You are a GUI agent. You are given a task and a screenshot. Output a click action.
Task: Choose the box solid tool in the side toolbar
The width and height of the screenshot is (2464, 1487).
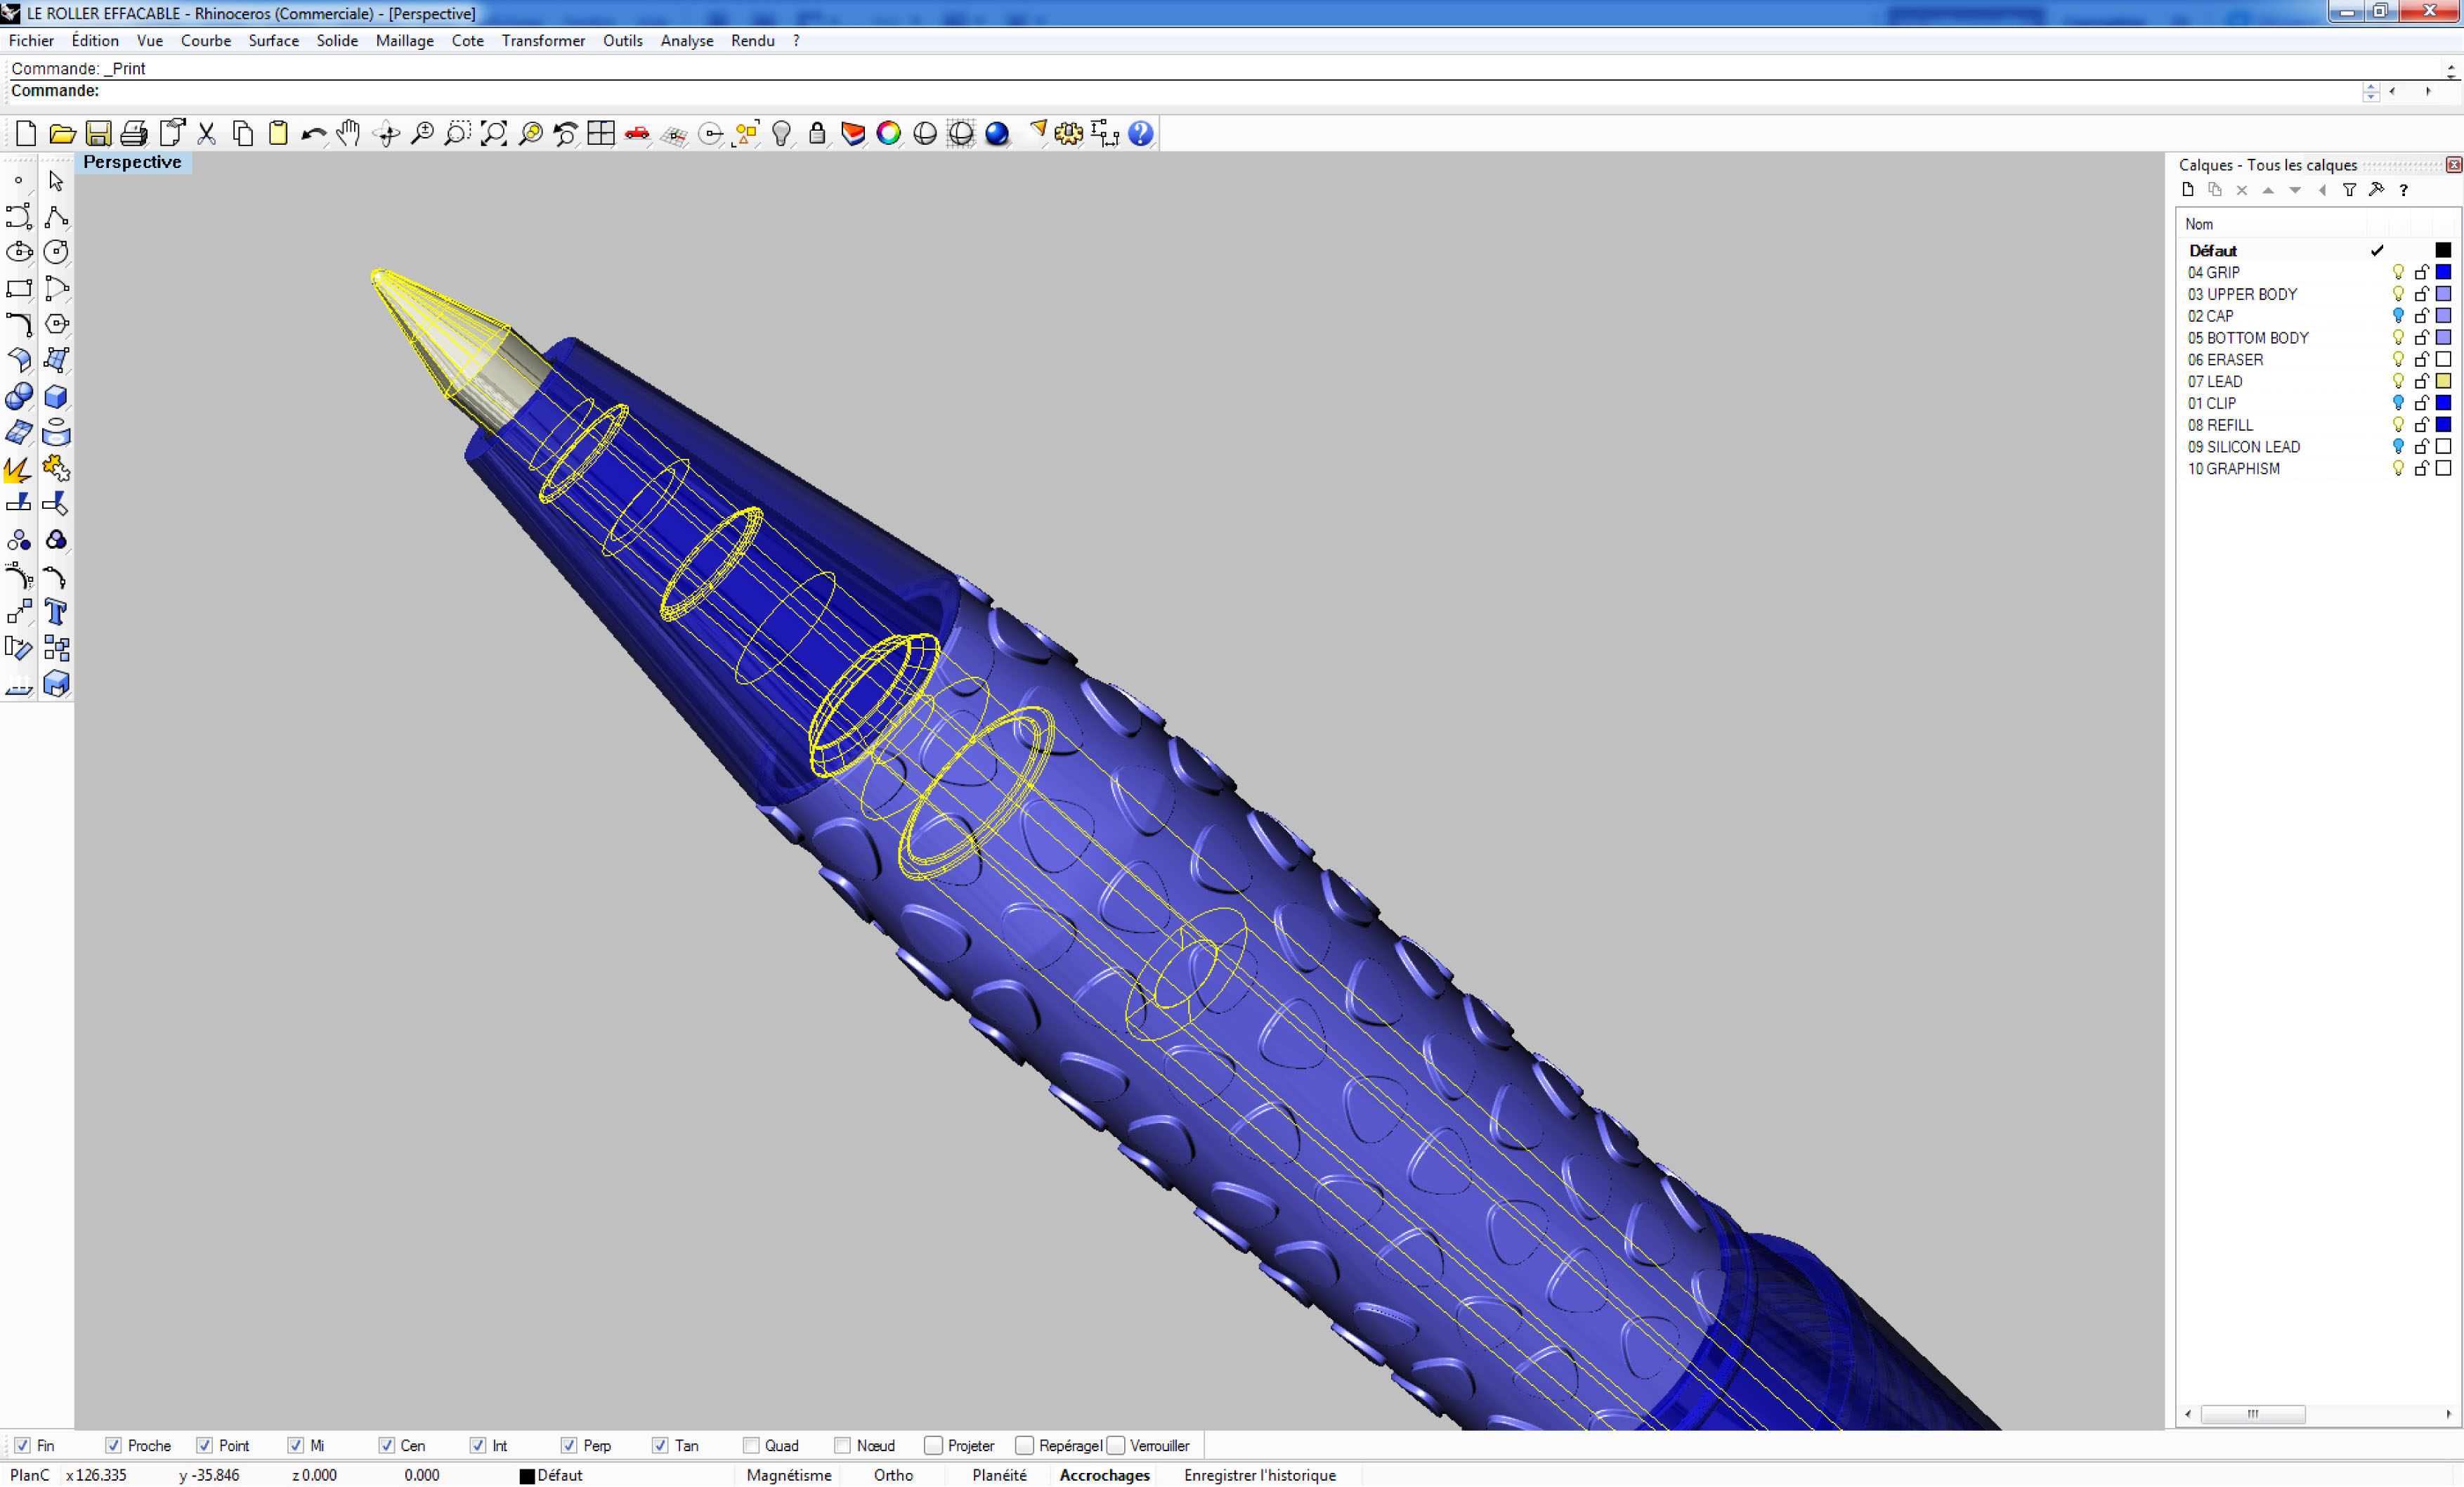(x=56, y=397)
